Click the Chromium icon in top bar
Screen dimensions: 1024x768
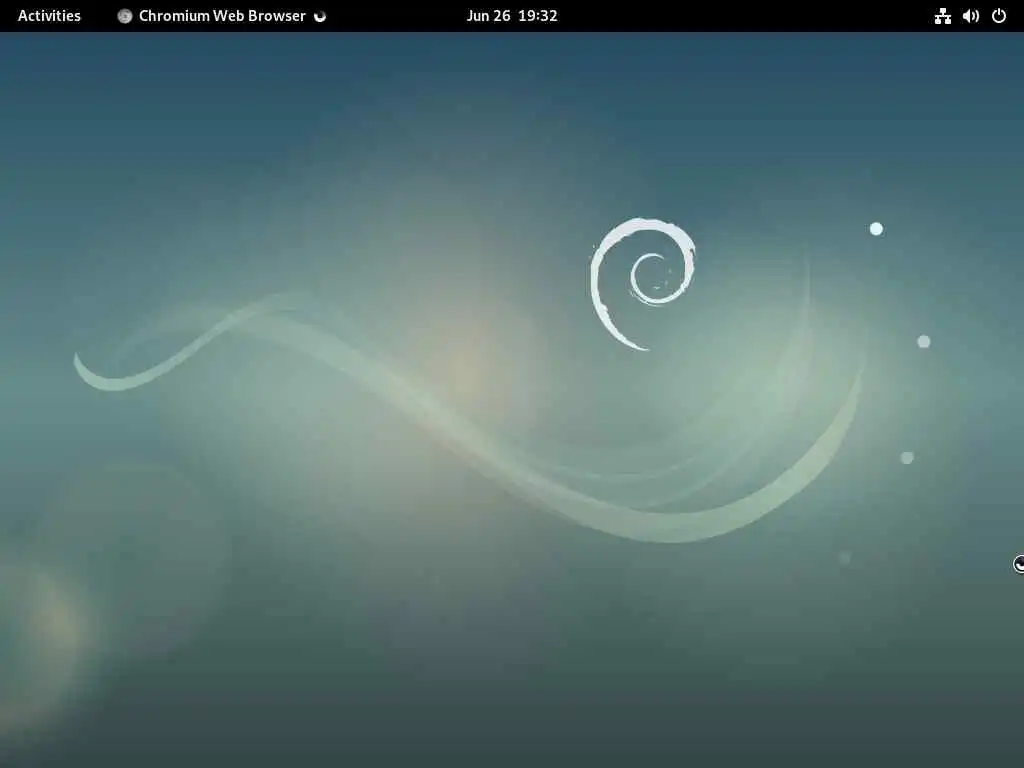pyautogui.click(x=125, y=16)
